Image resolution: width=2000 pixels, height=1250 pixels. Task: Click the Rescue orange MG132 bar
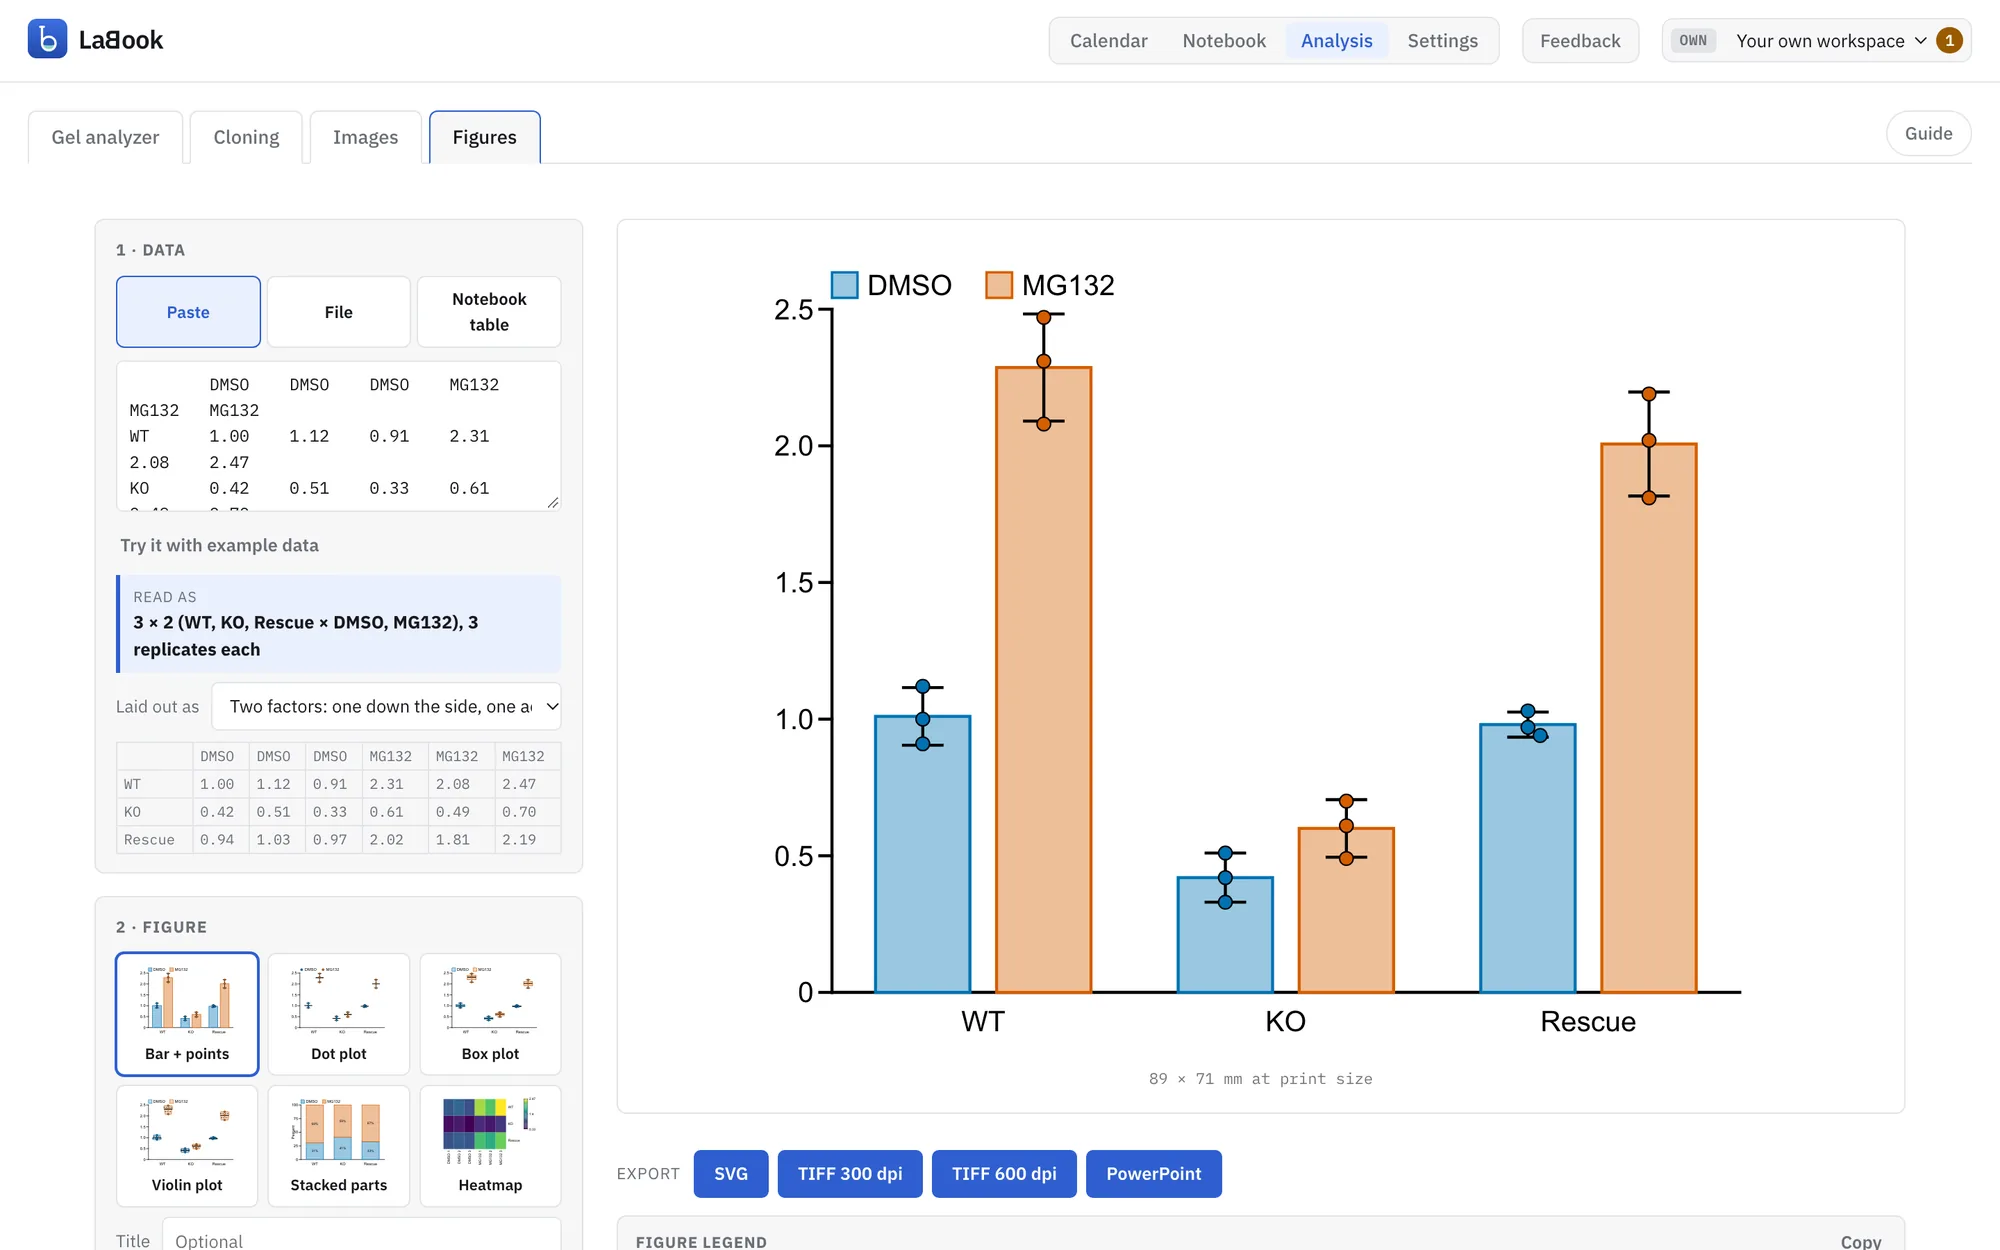[x=1649, y=718]
